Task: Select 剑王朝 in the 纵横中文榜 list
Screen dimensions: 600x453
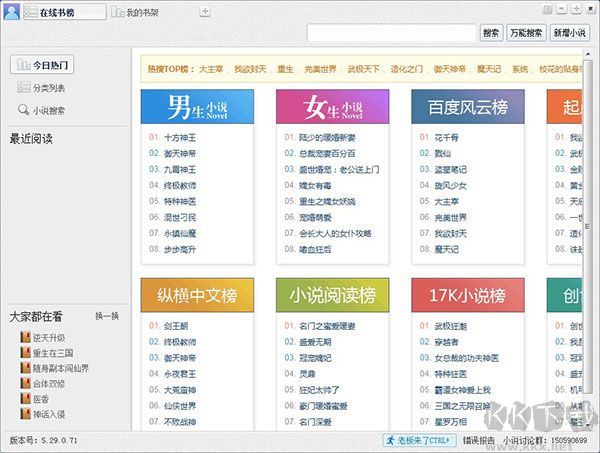Action: 176,326
